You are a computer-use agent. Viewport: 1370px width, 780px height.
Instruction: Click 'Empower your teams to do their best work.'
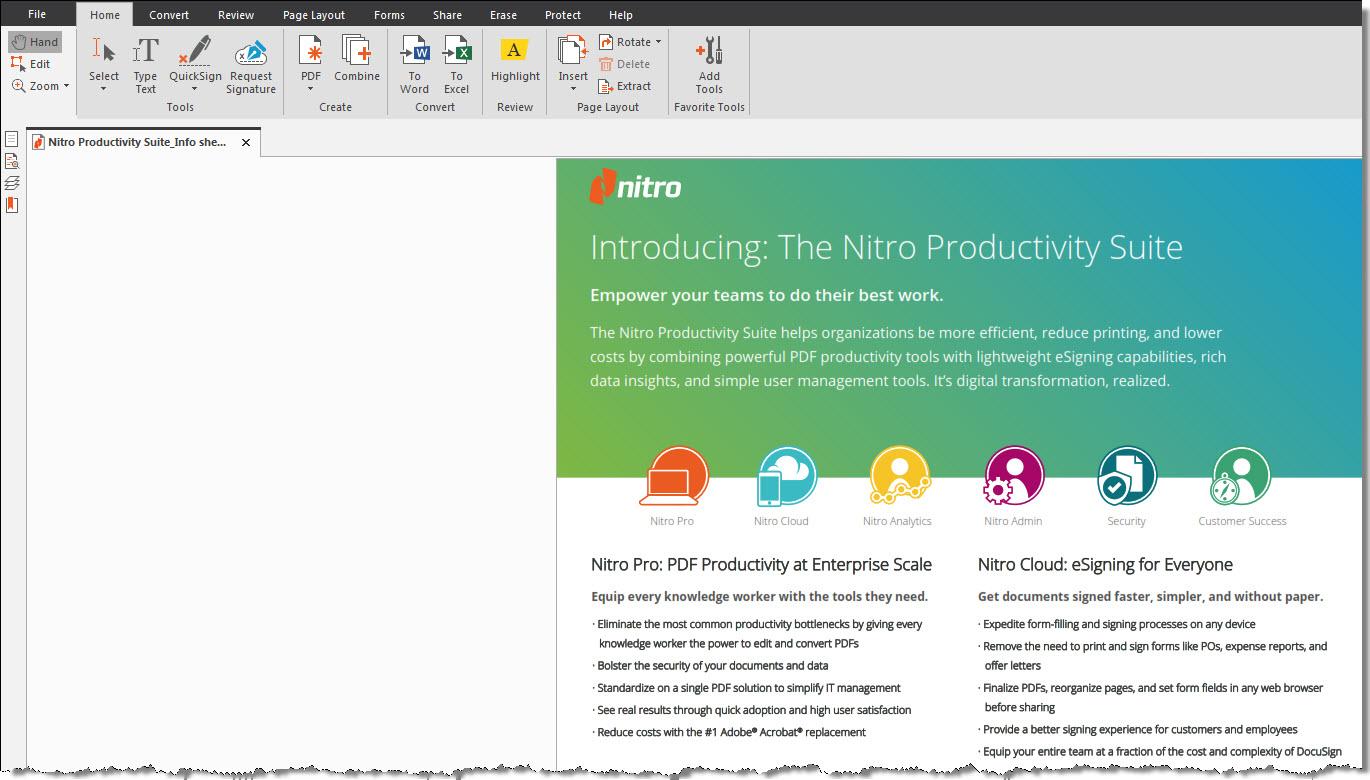(x=766, y=295)
